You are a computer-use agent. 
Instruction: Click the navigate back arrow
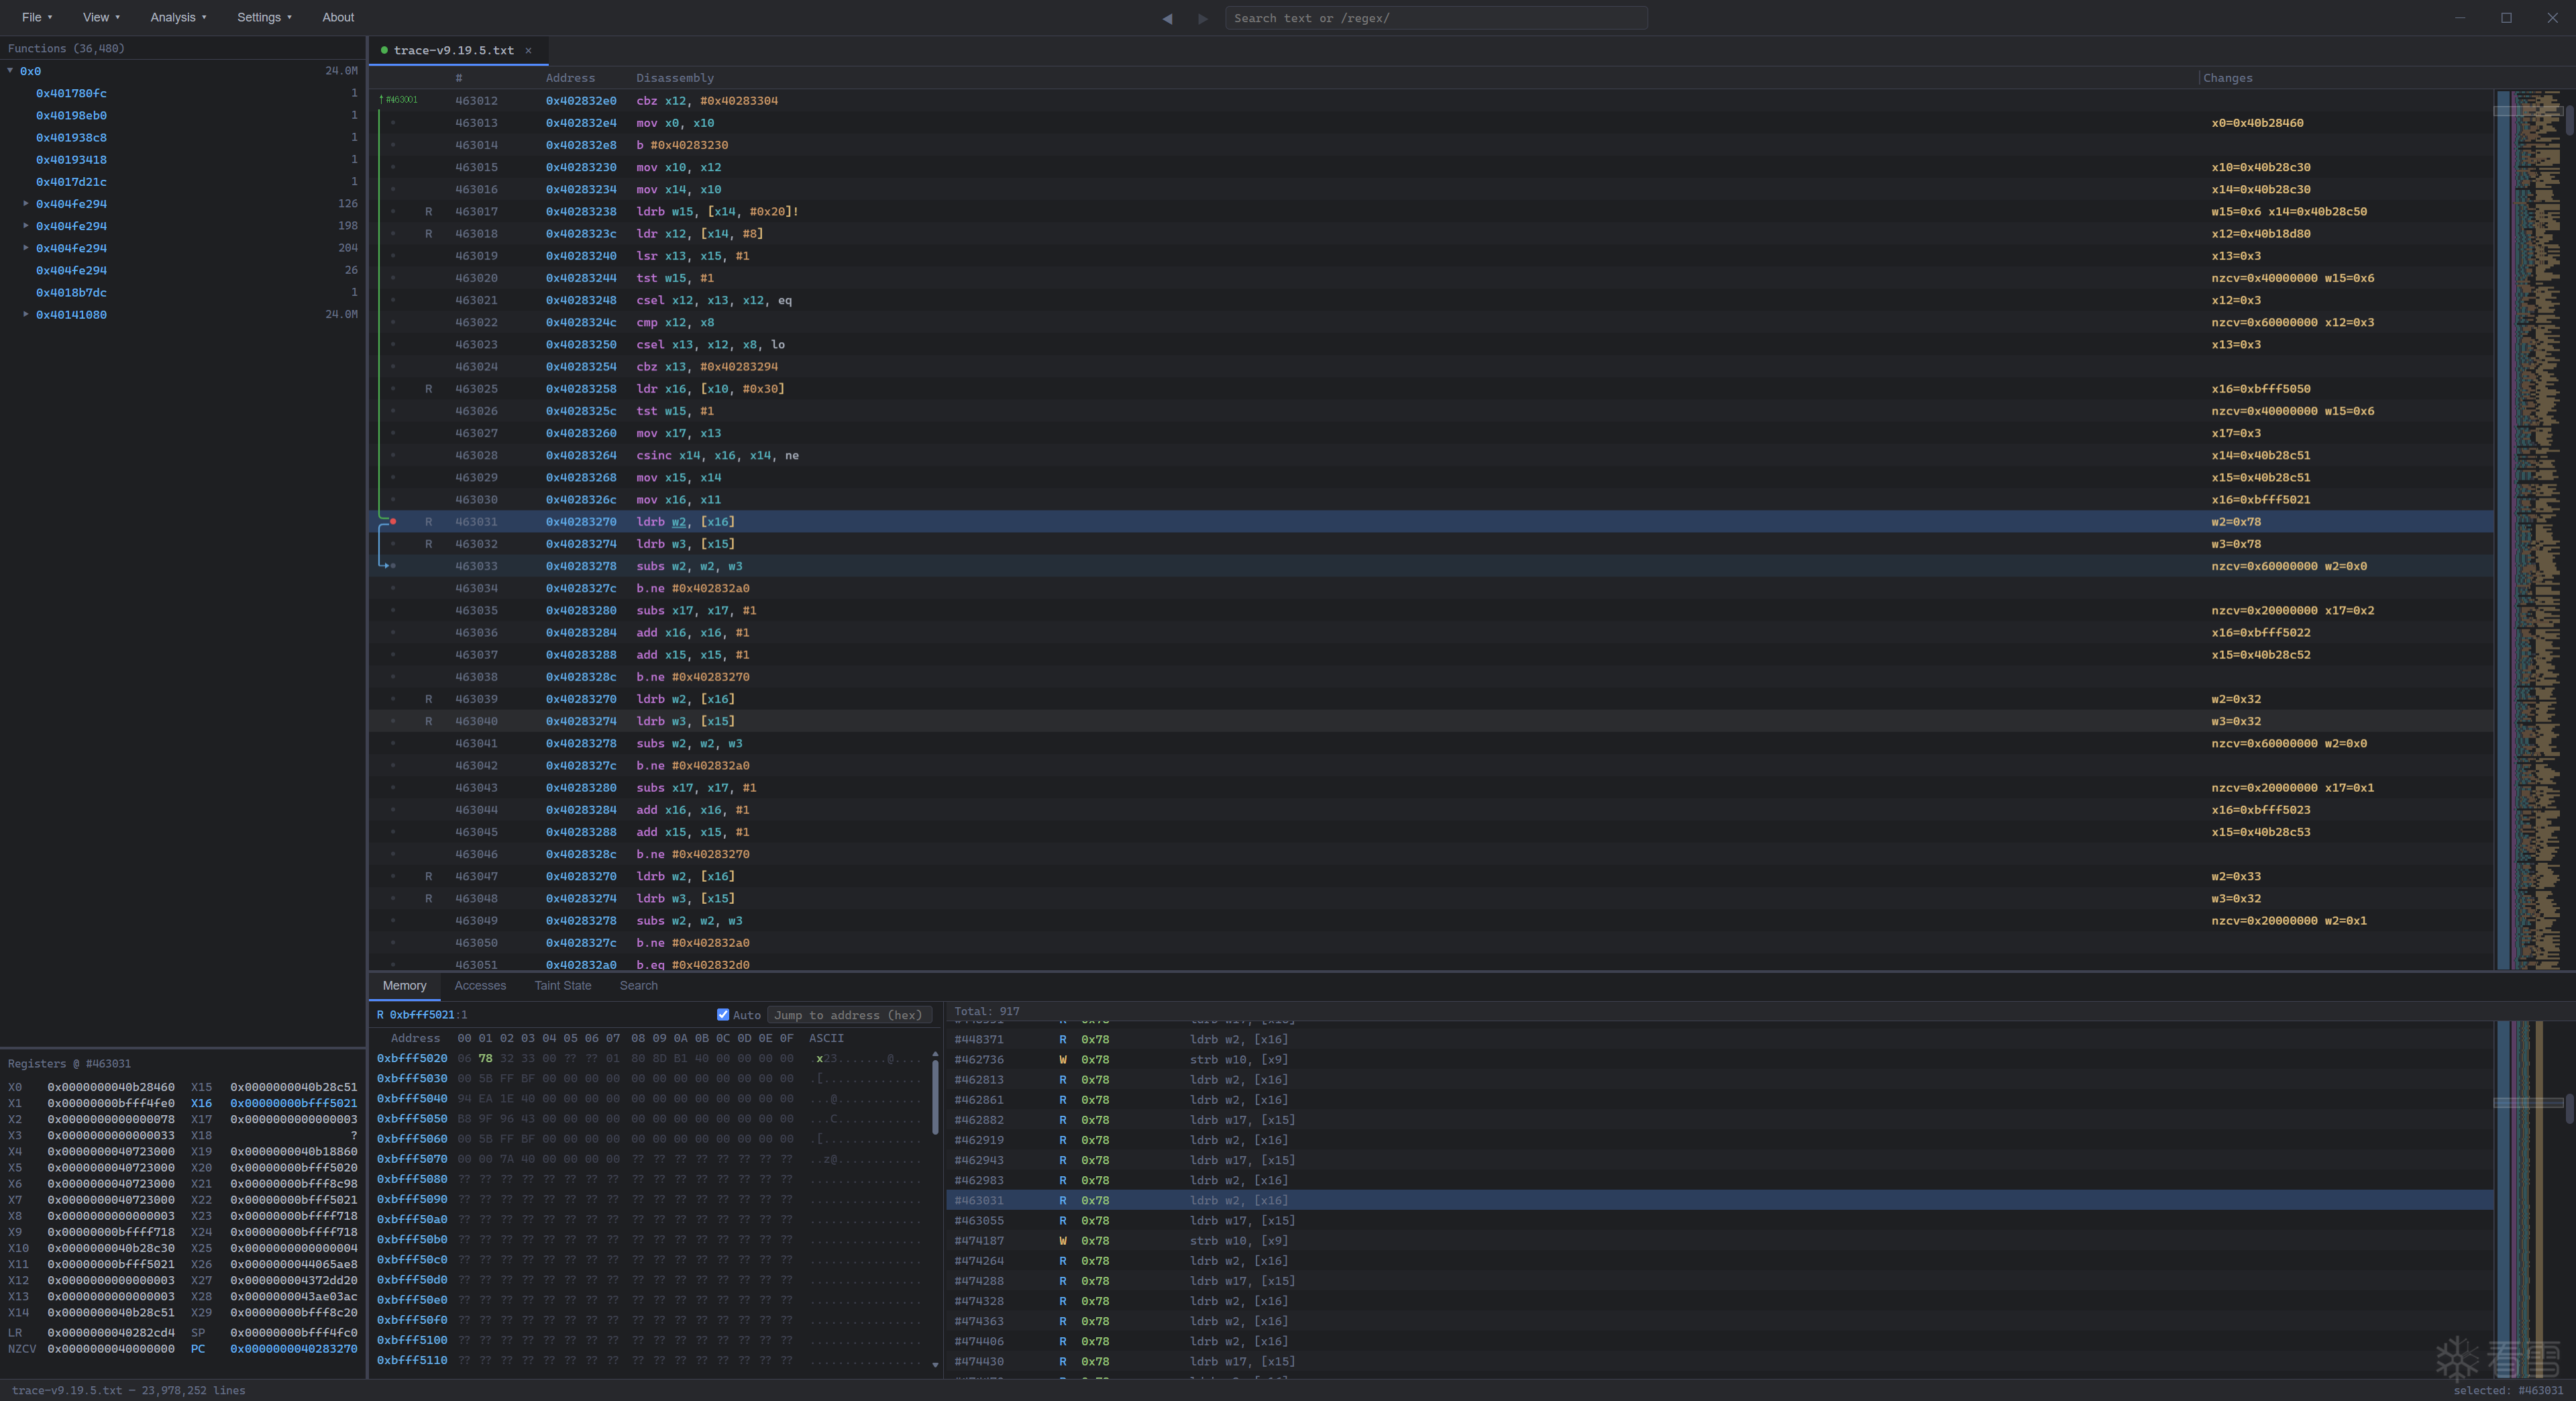click(1167, 18)
